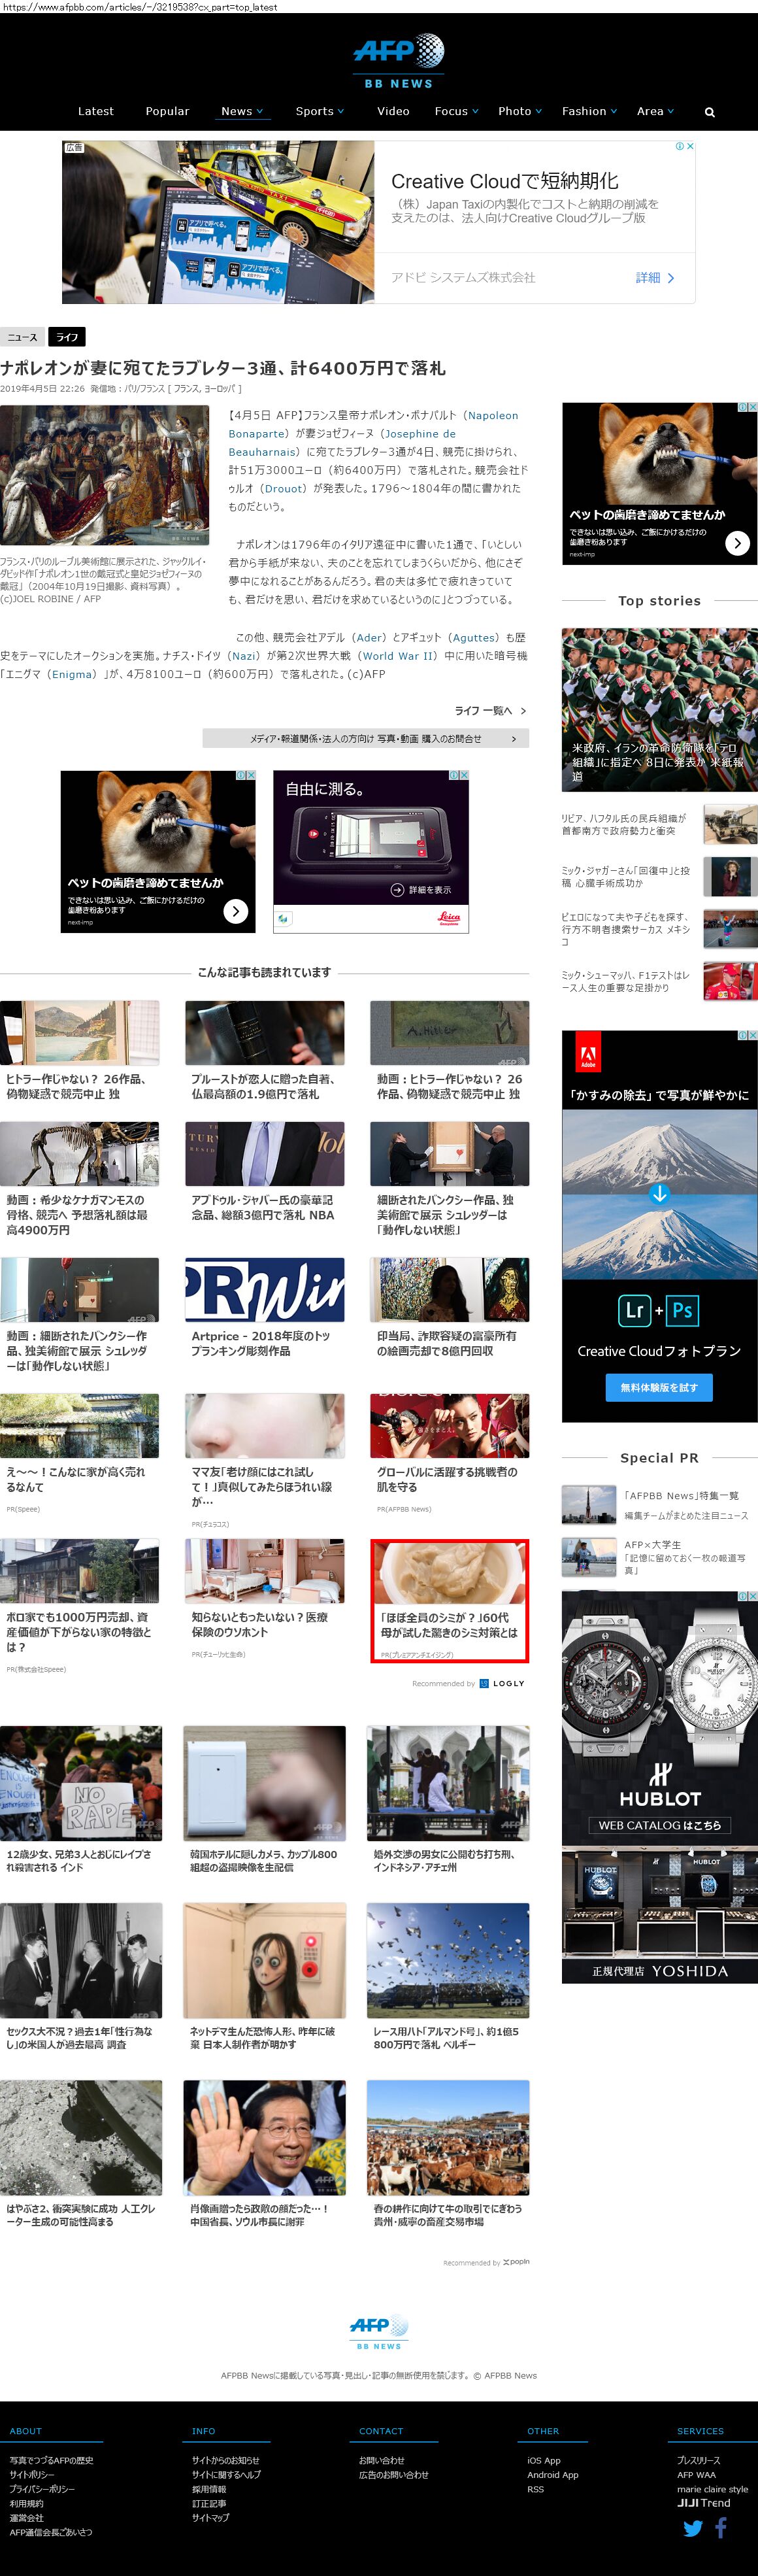Click the Napoleon coronation painting image
This screenshot has height=2576, width=758.
tap(104, 475)
